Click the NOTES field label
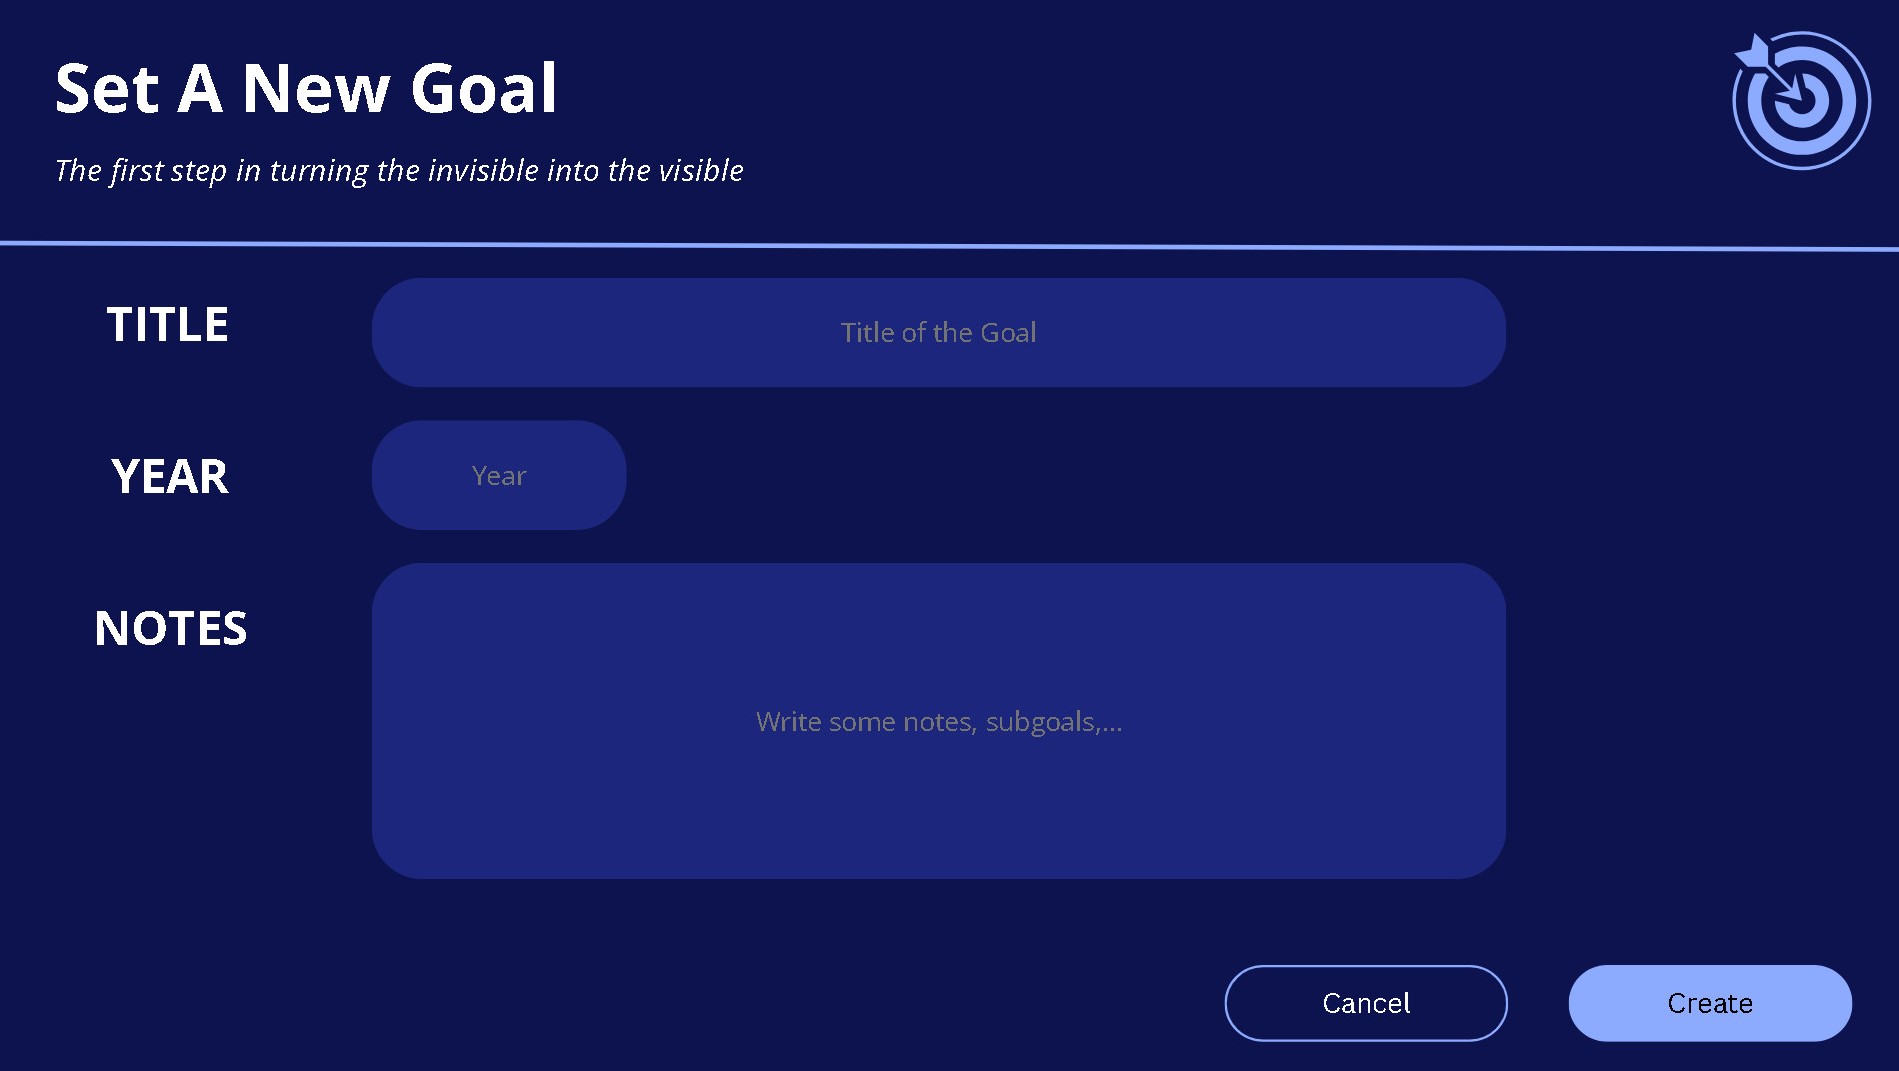 pos(171,628)
